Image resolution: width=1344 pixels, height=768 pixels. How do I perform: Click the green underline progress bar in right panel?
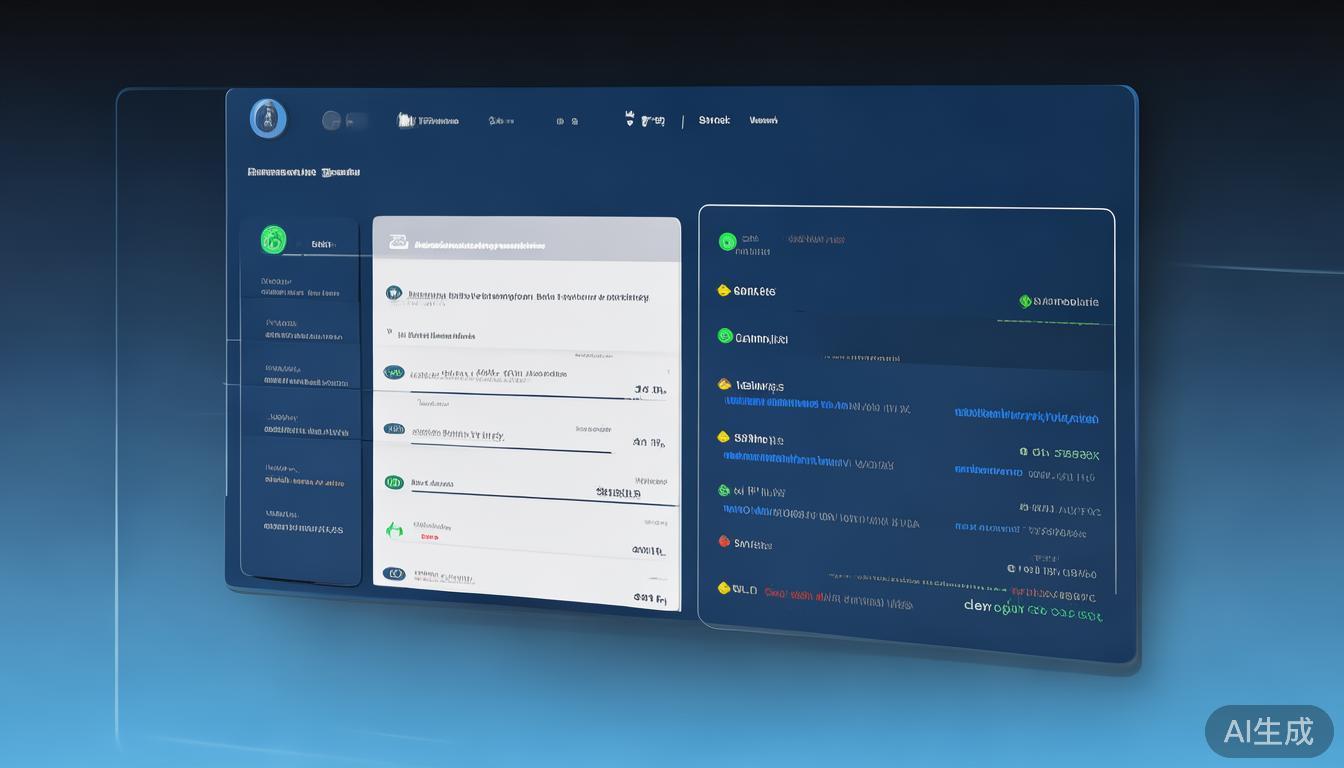click(x=1048, y=322)
